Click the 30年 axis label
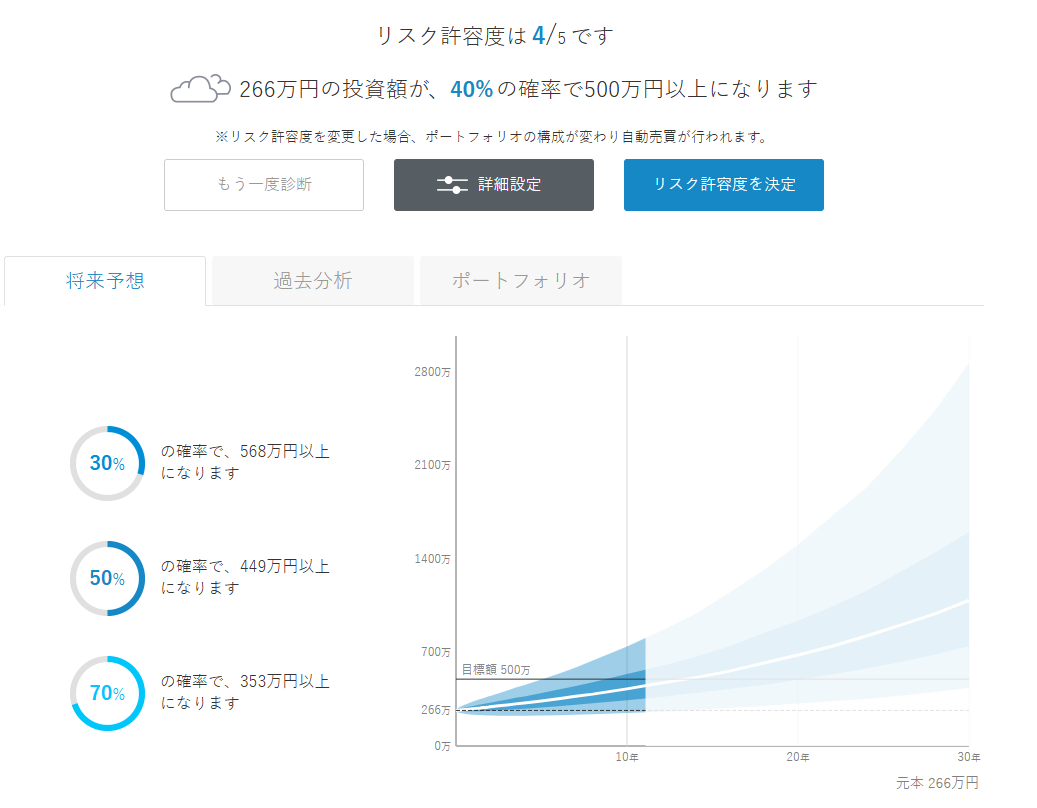This screenshot has height=808, width=1037. click(x=967, y=758)
